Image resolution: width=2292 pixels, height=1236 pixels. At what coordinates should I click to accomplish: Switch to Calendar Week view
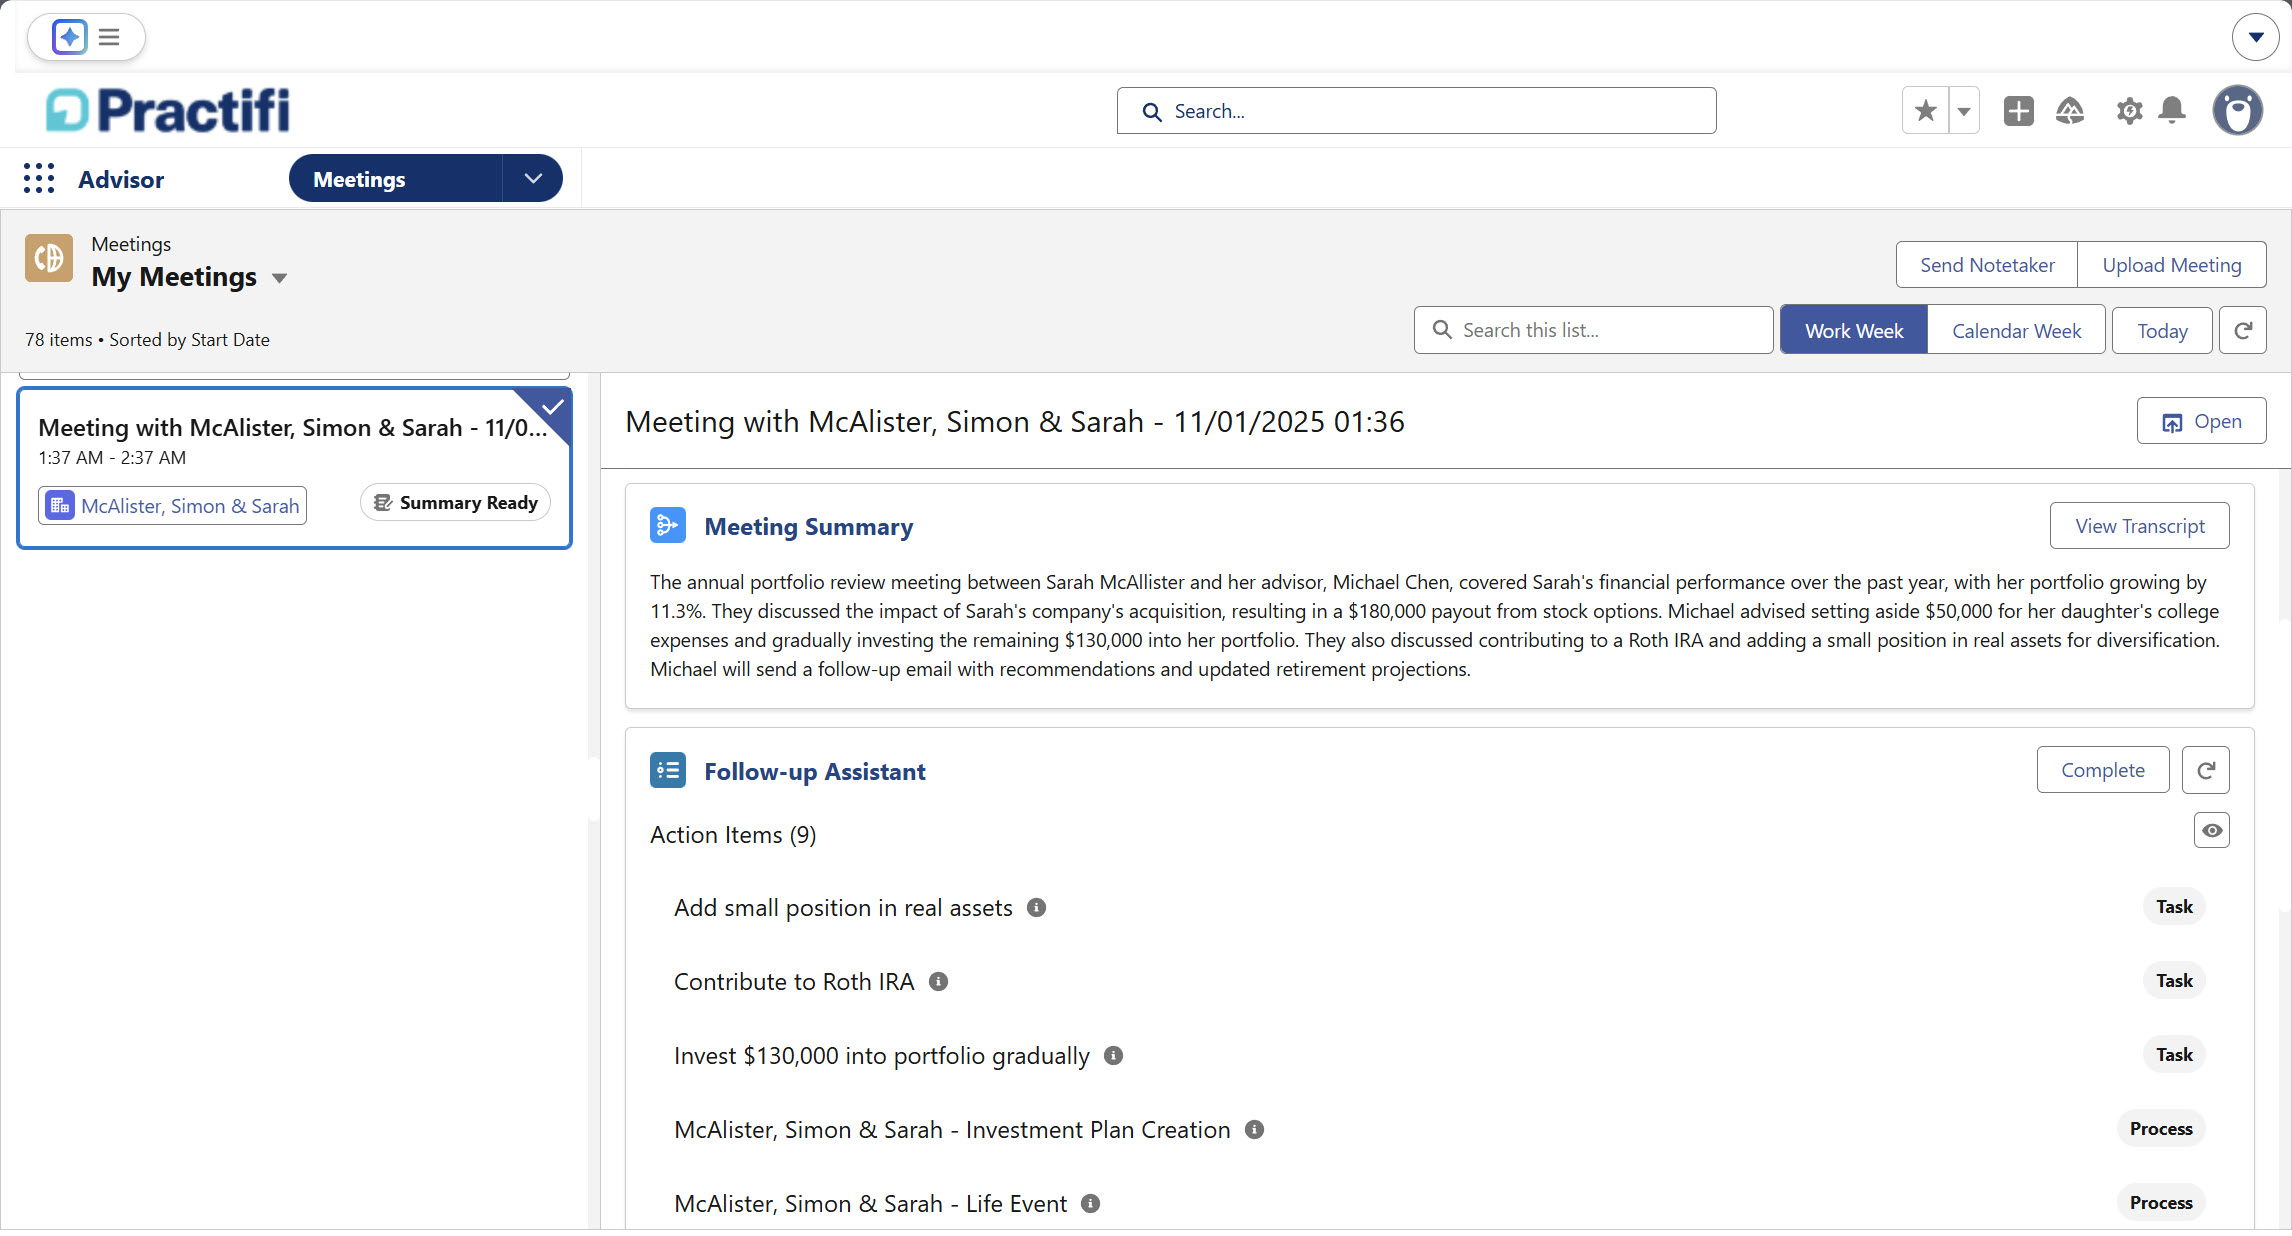2016,331
